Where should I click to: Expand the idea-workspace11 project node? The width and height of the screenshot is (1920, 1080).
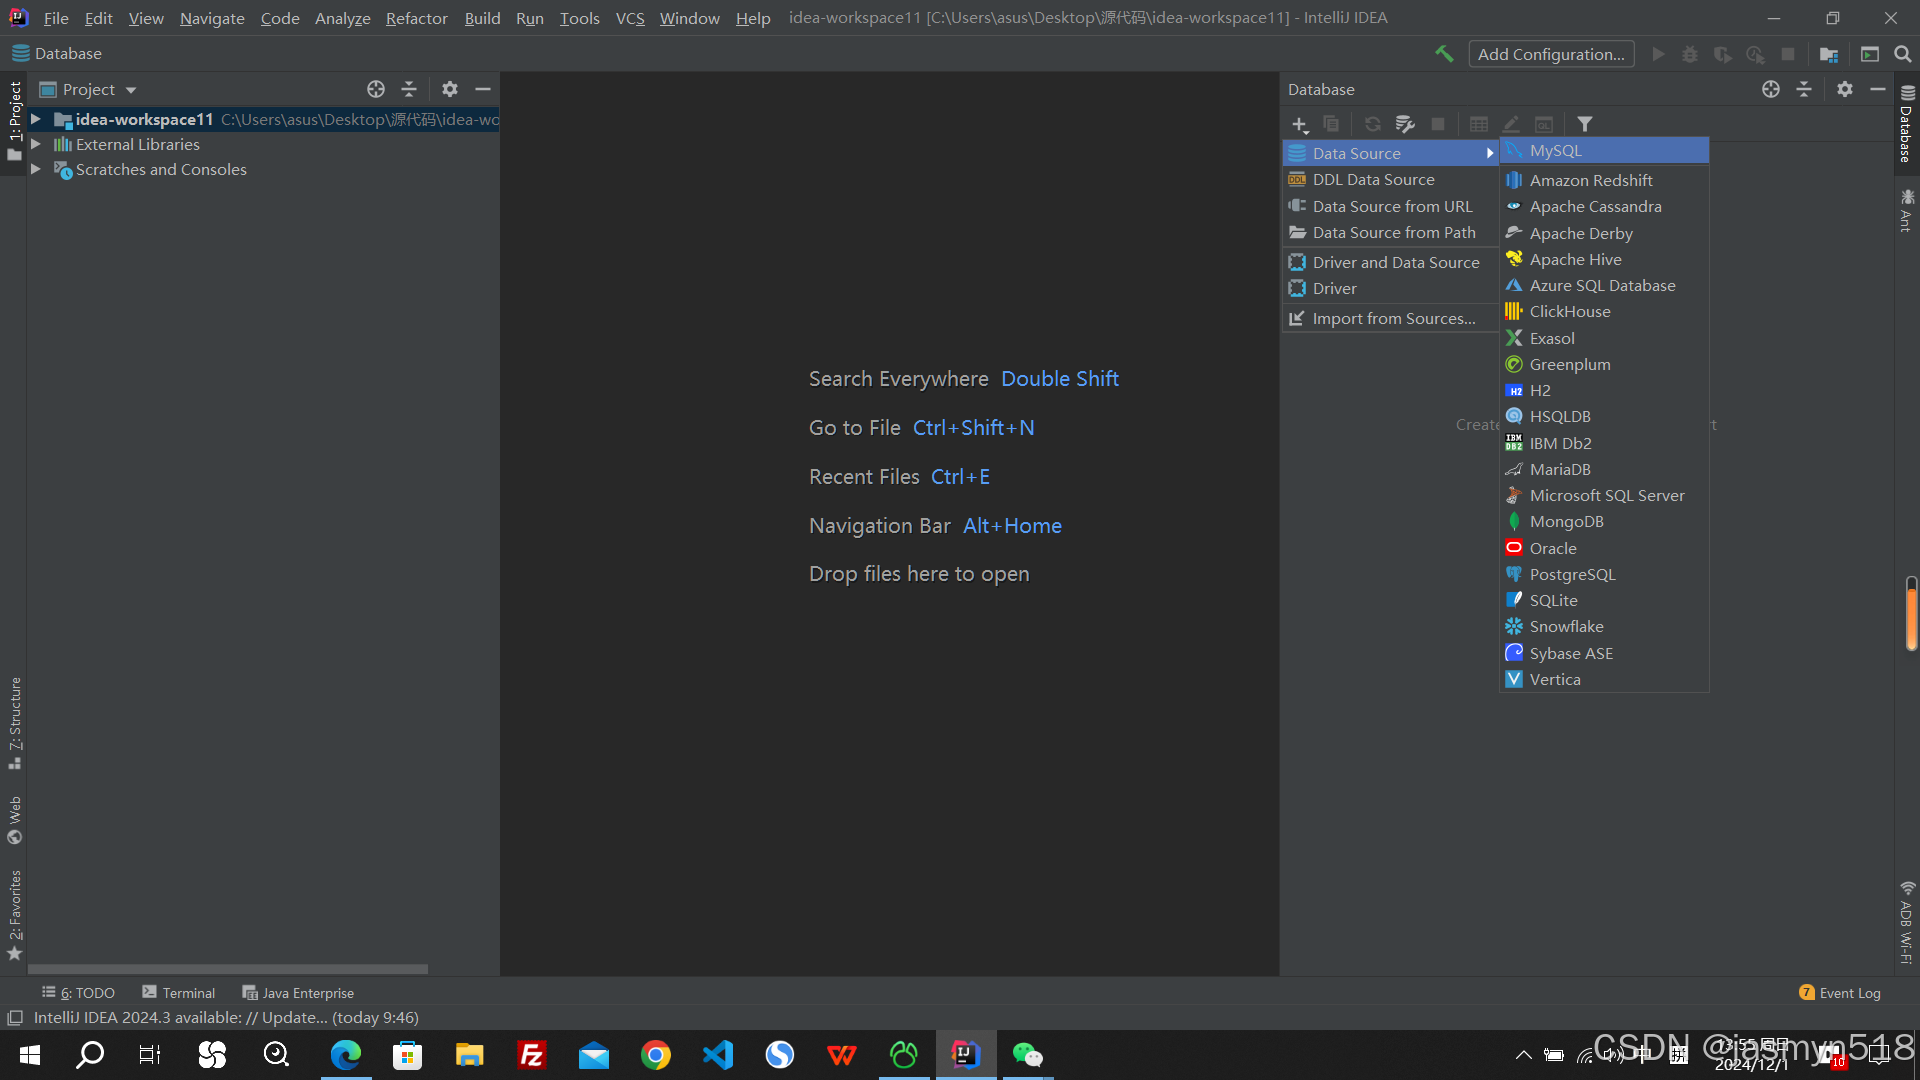36,119
